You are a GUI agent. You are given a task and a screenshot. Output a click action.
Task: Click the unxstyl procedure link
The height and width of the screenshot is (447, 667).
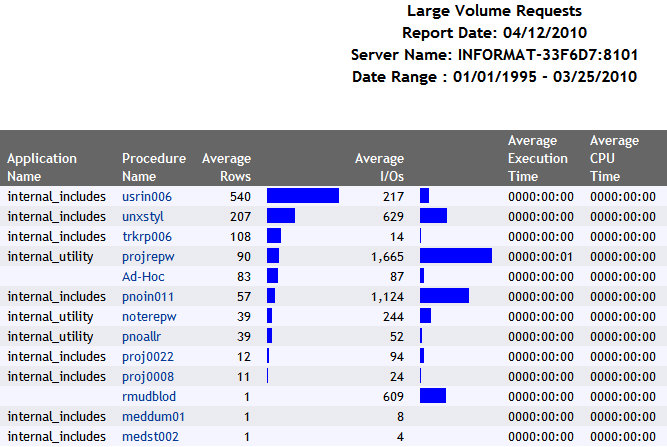coord(143,216)
